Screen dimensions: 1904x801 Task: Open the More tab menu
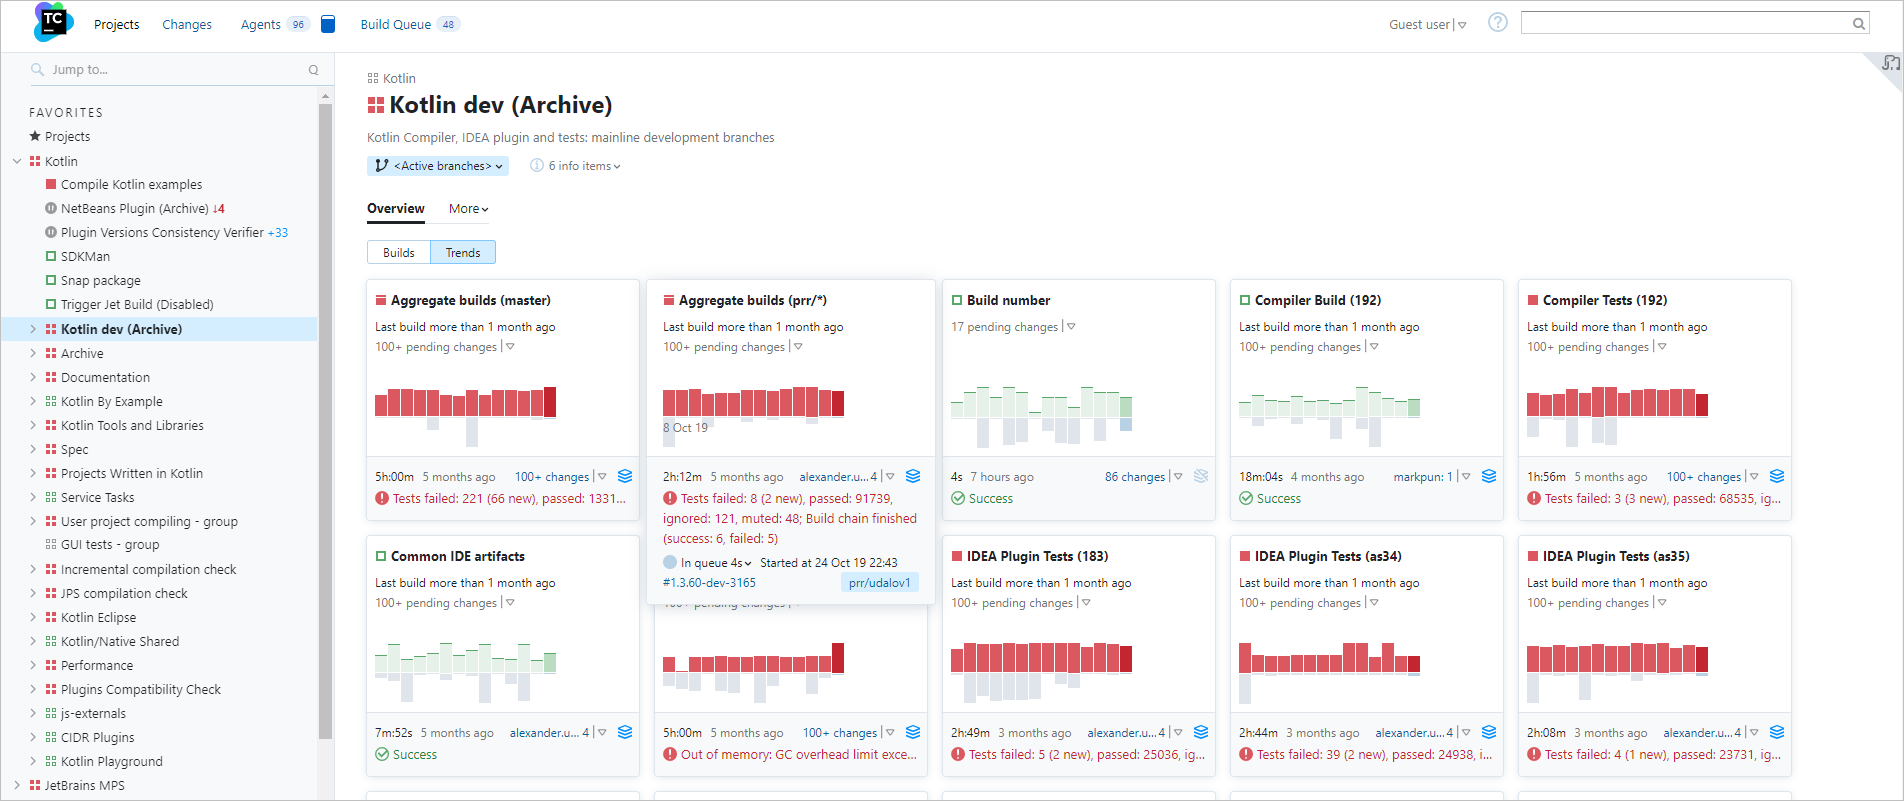(x=468, y=209)
